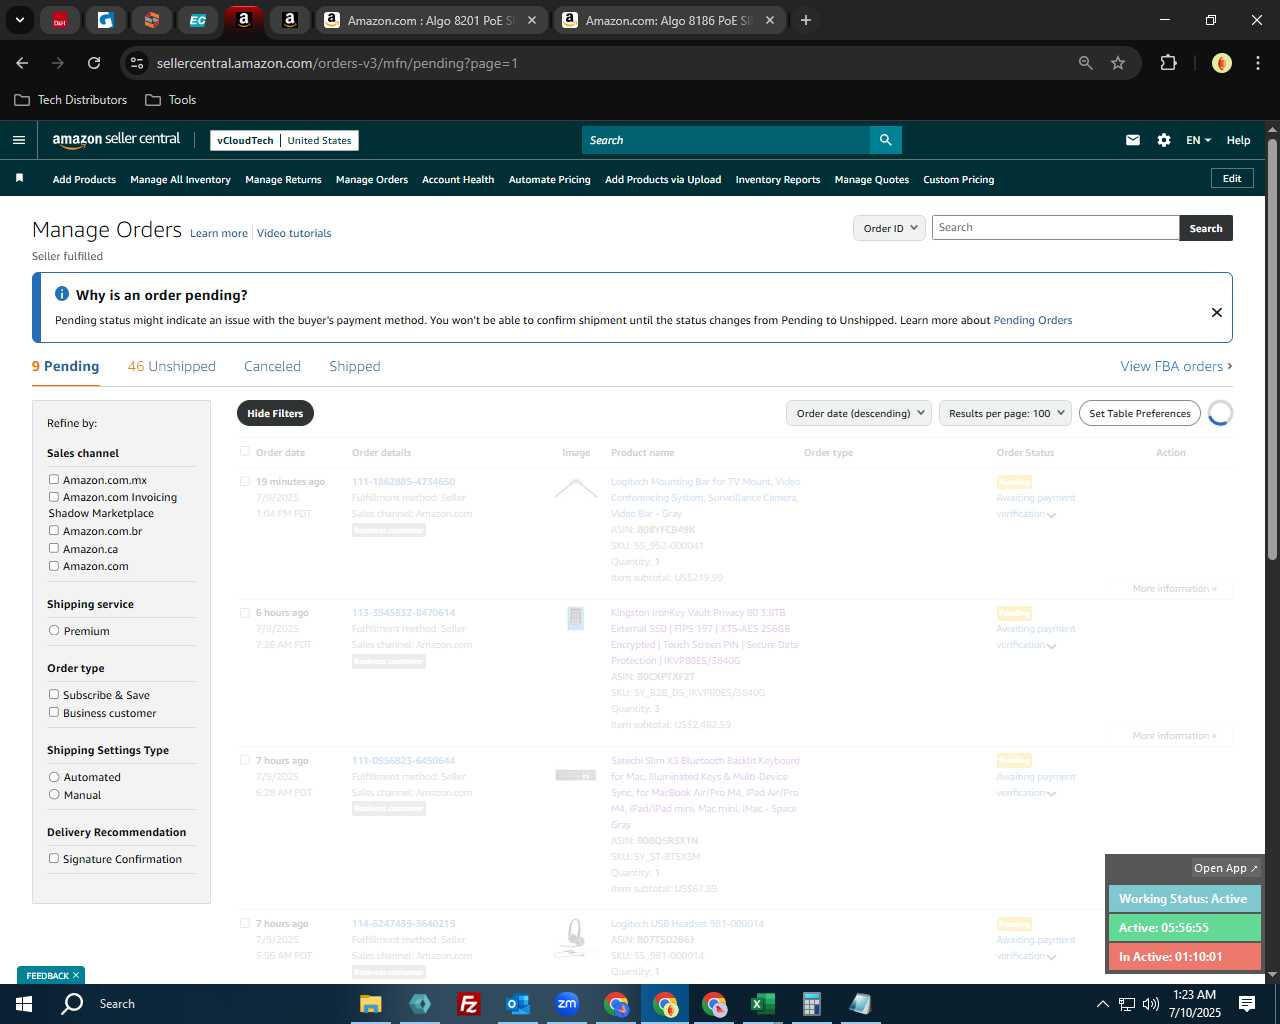This screenshot has width=1280, height=1024.
Task: Click the order search input field
Action: coord(1055,228)
